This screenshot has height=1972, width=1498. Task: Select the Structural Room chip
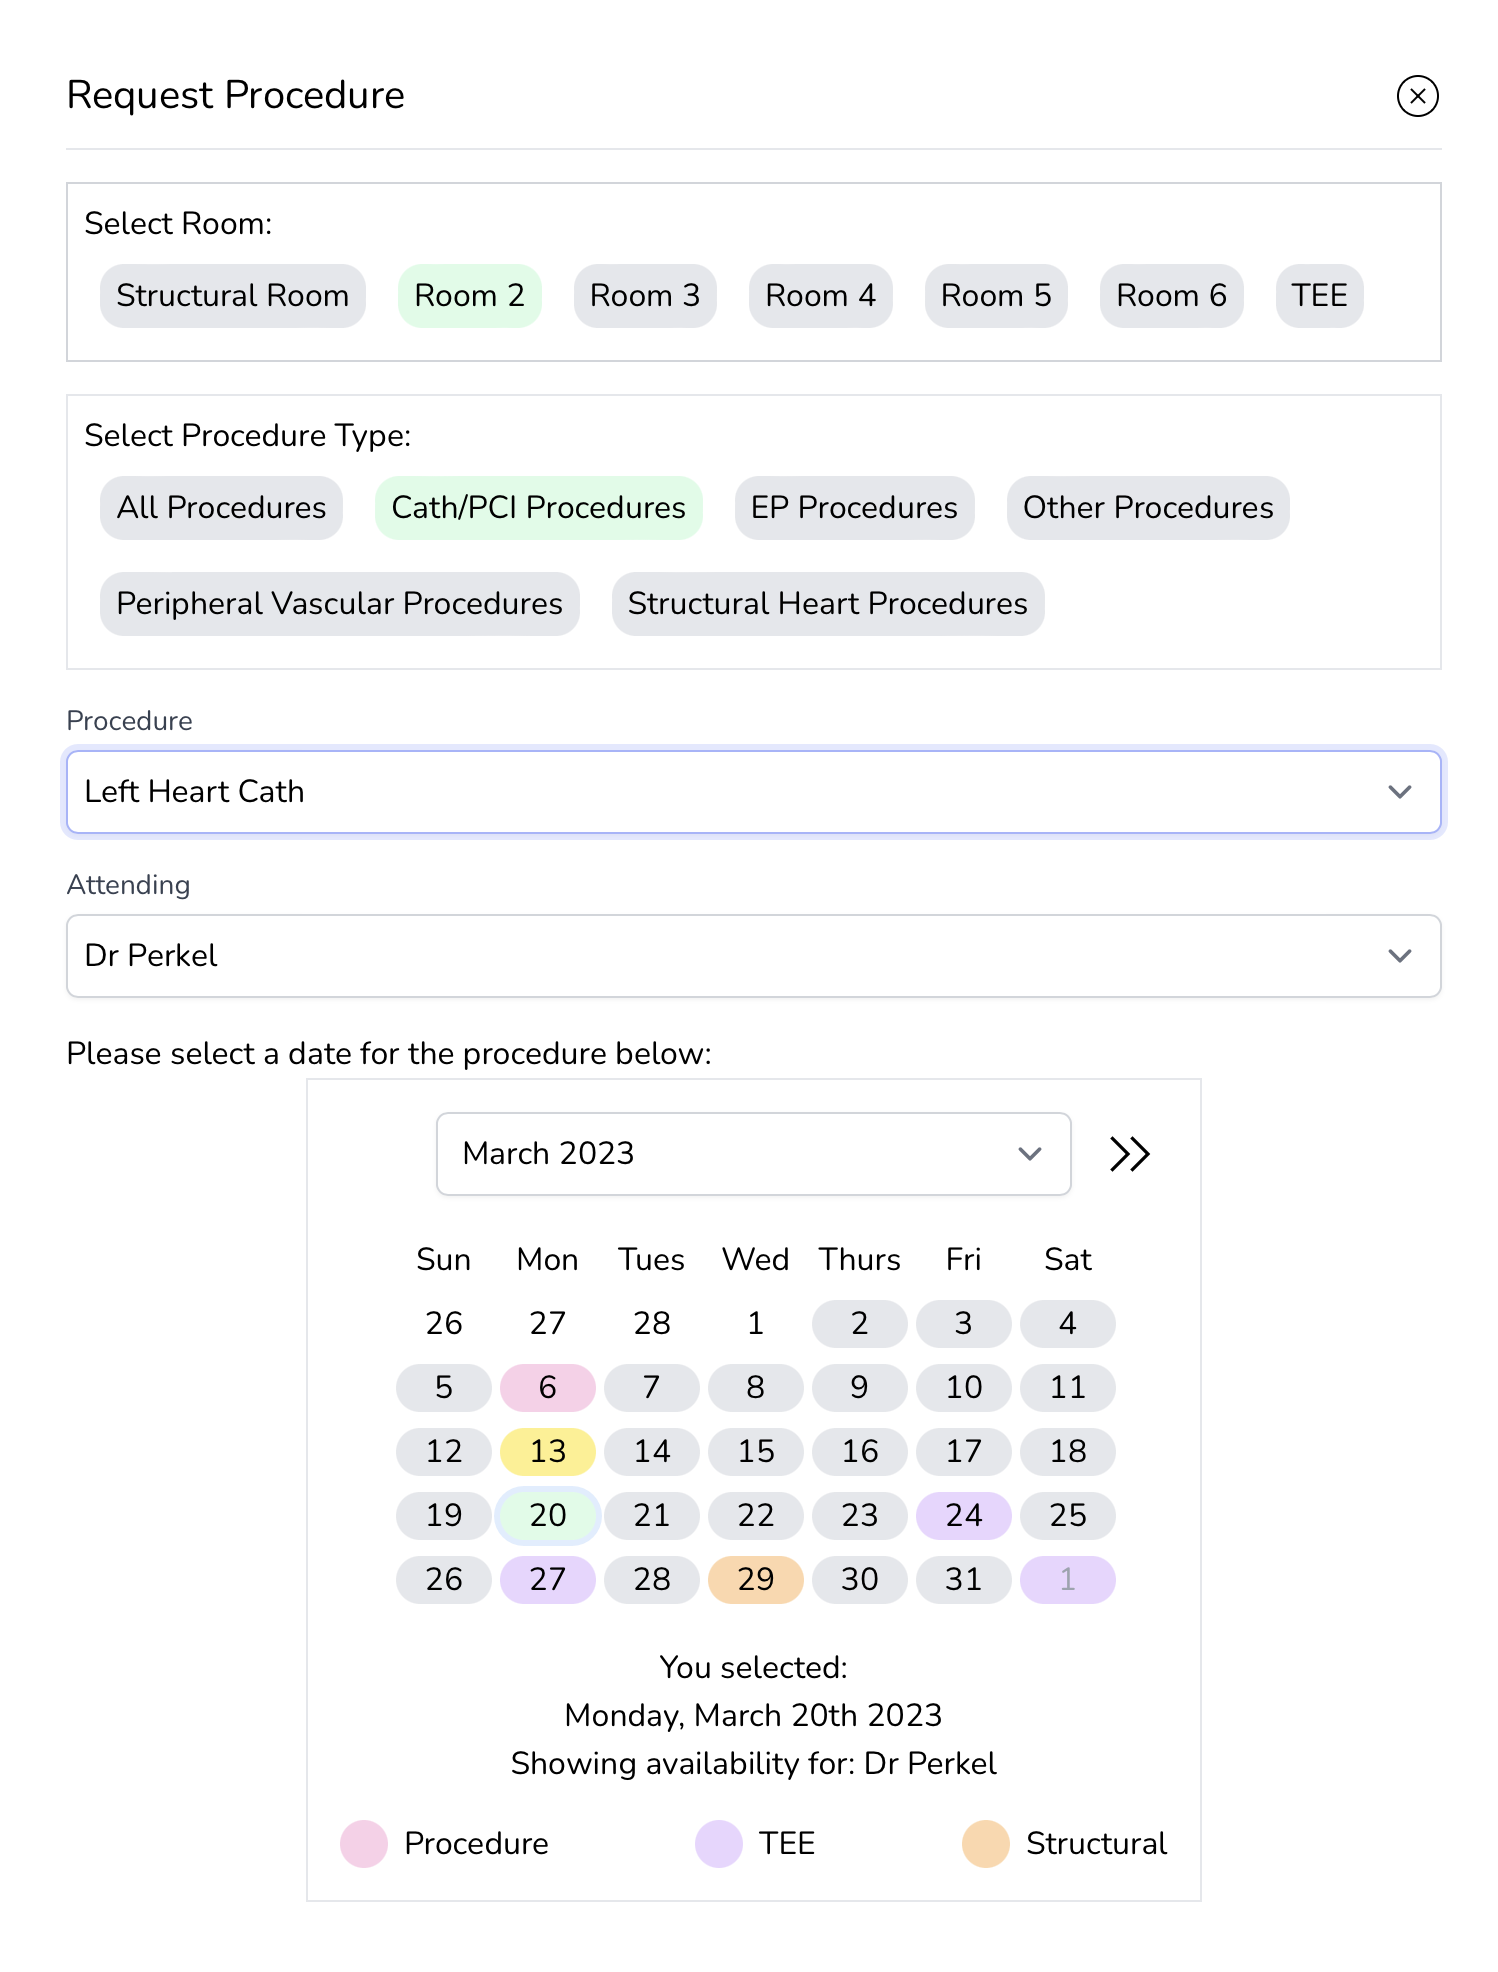pyautogui.click(x=232, y=296)
